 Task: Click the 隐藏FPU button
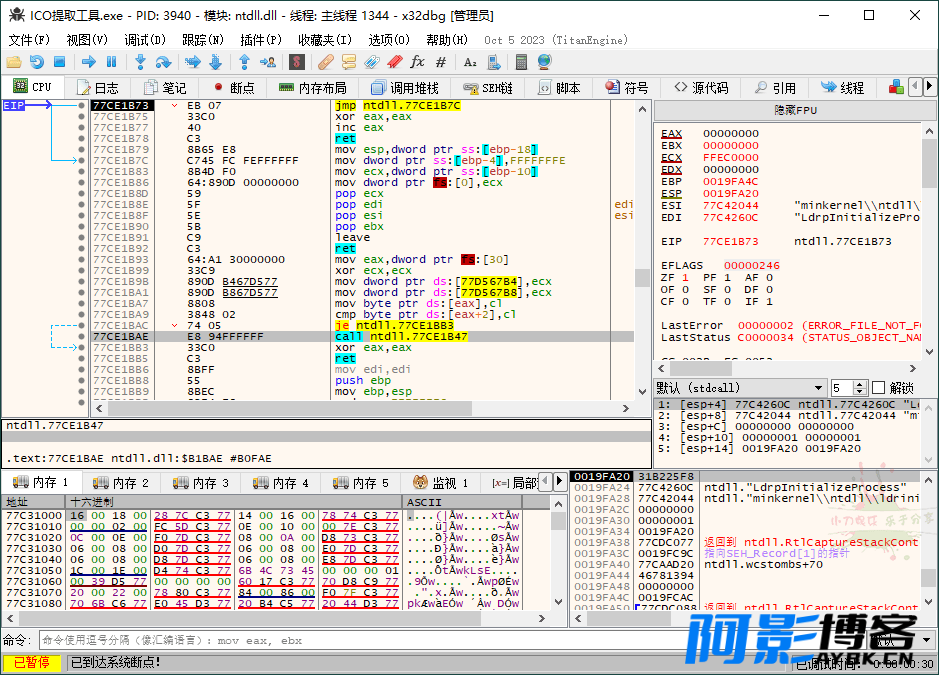click(795, 110)
